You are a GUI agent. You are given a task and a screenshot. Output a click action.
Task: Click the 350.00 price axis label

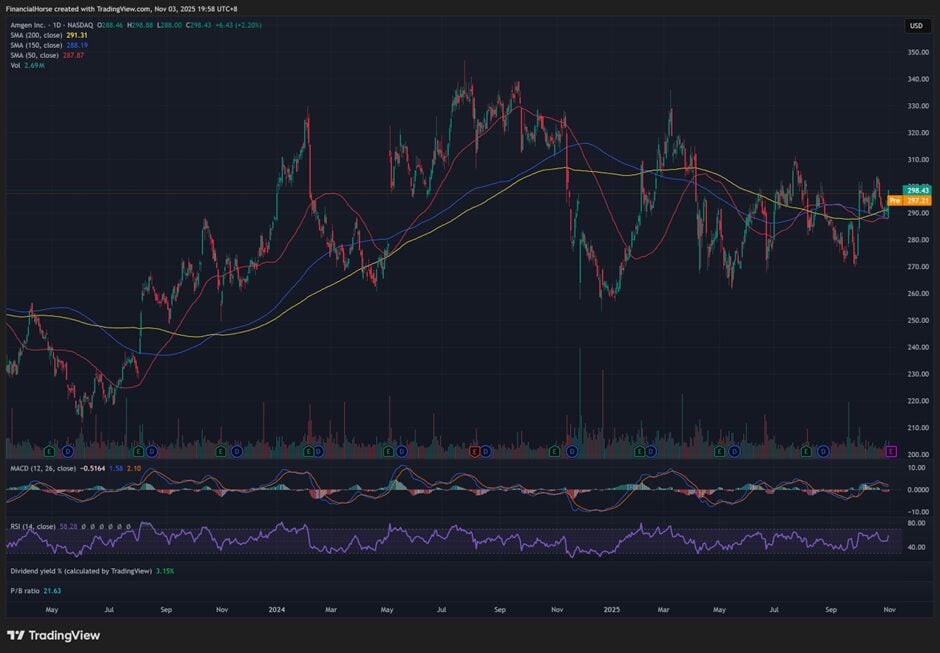coord(918,52)
